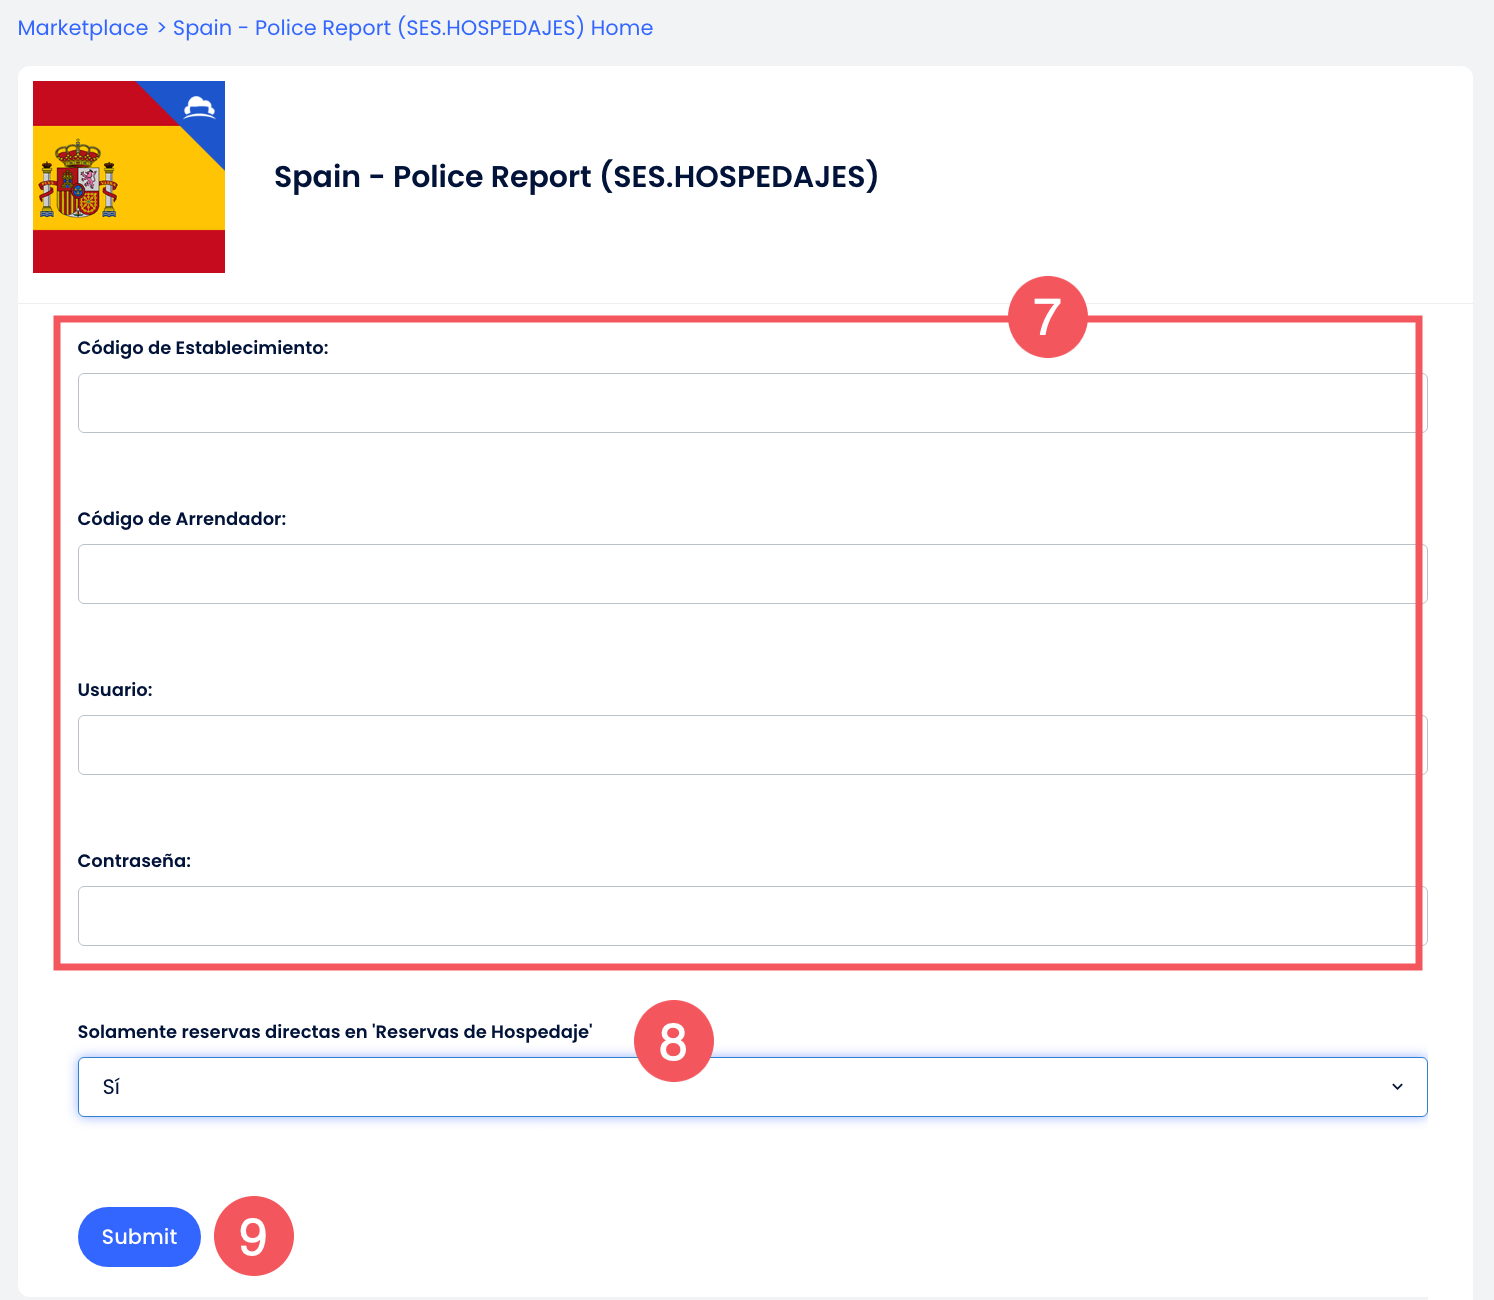Open the Marketplace breadcrumb link
1494x1300 pixels.
coord(83,28)
